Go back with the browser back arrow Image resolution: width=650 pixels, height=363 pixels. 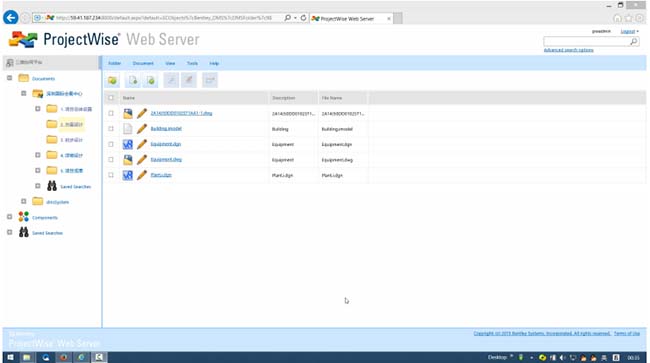click(x=10, y=18)
